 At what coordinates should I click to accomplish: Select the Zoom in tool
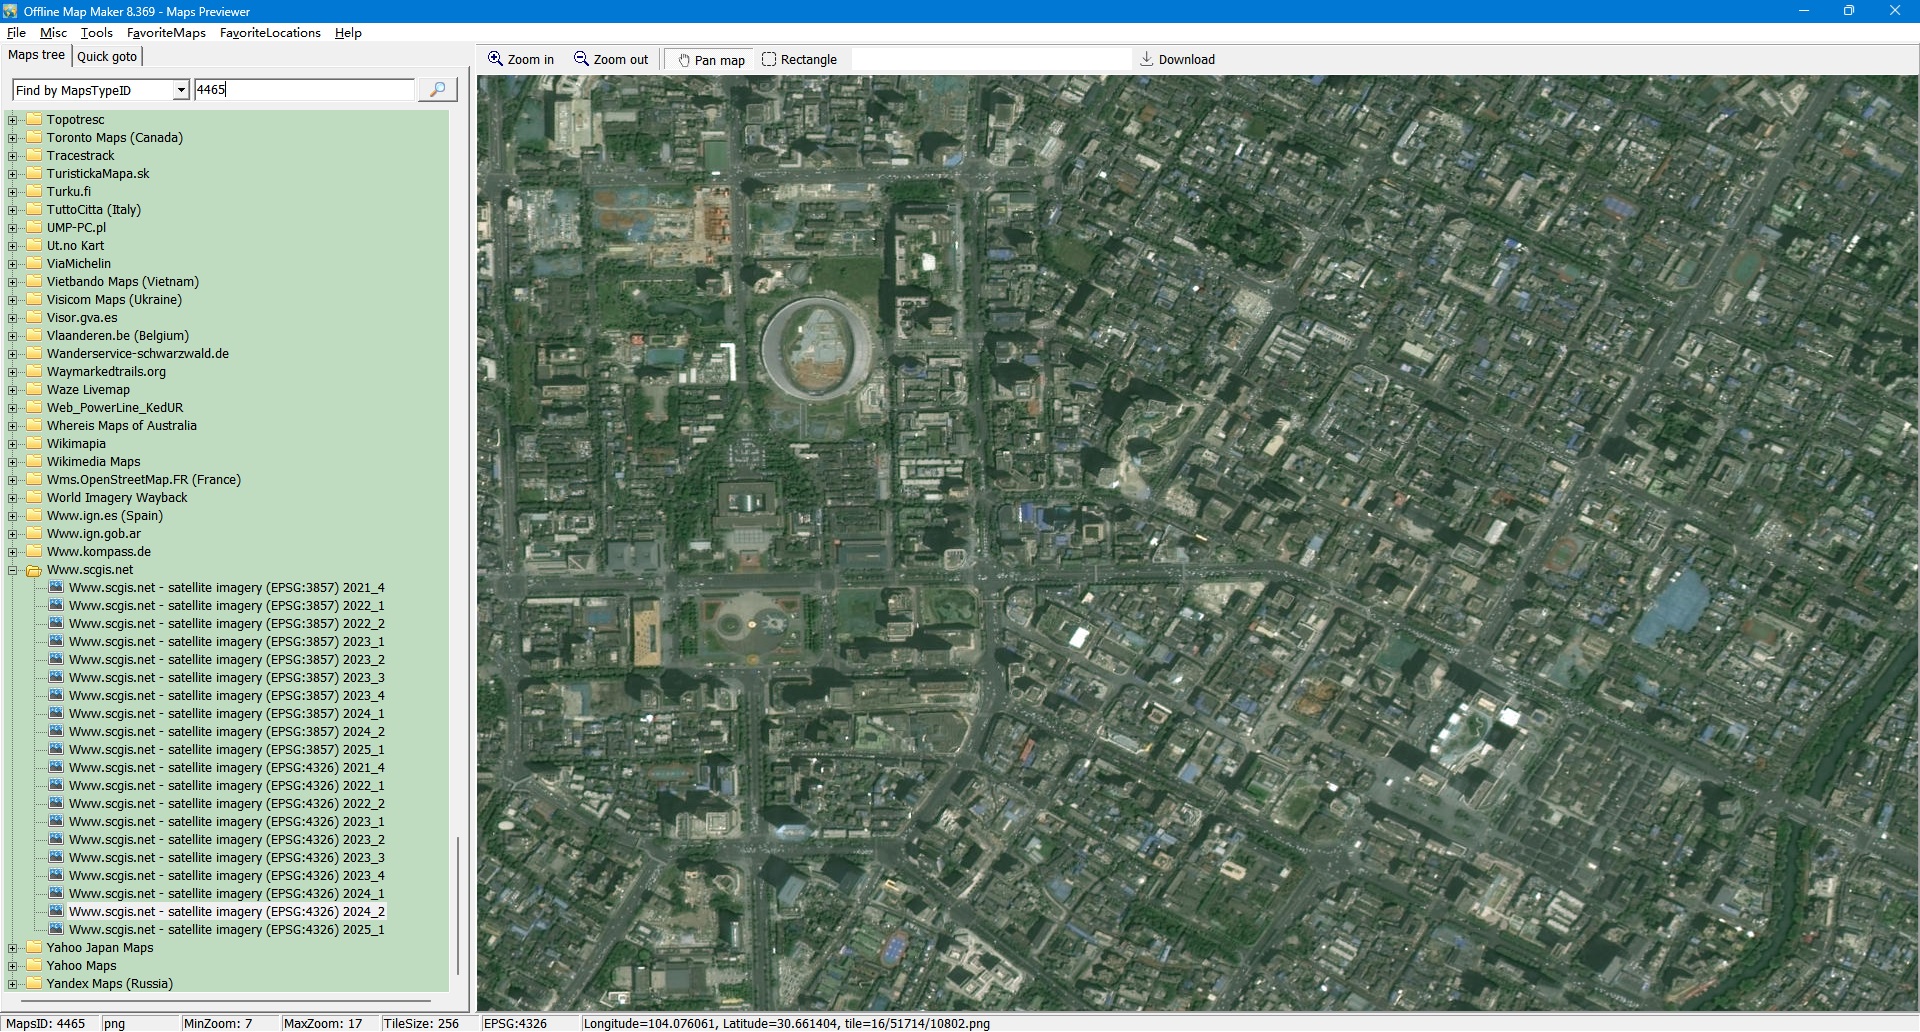point(521,60)
